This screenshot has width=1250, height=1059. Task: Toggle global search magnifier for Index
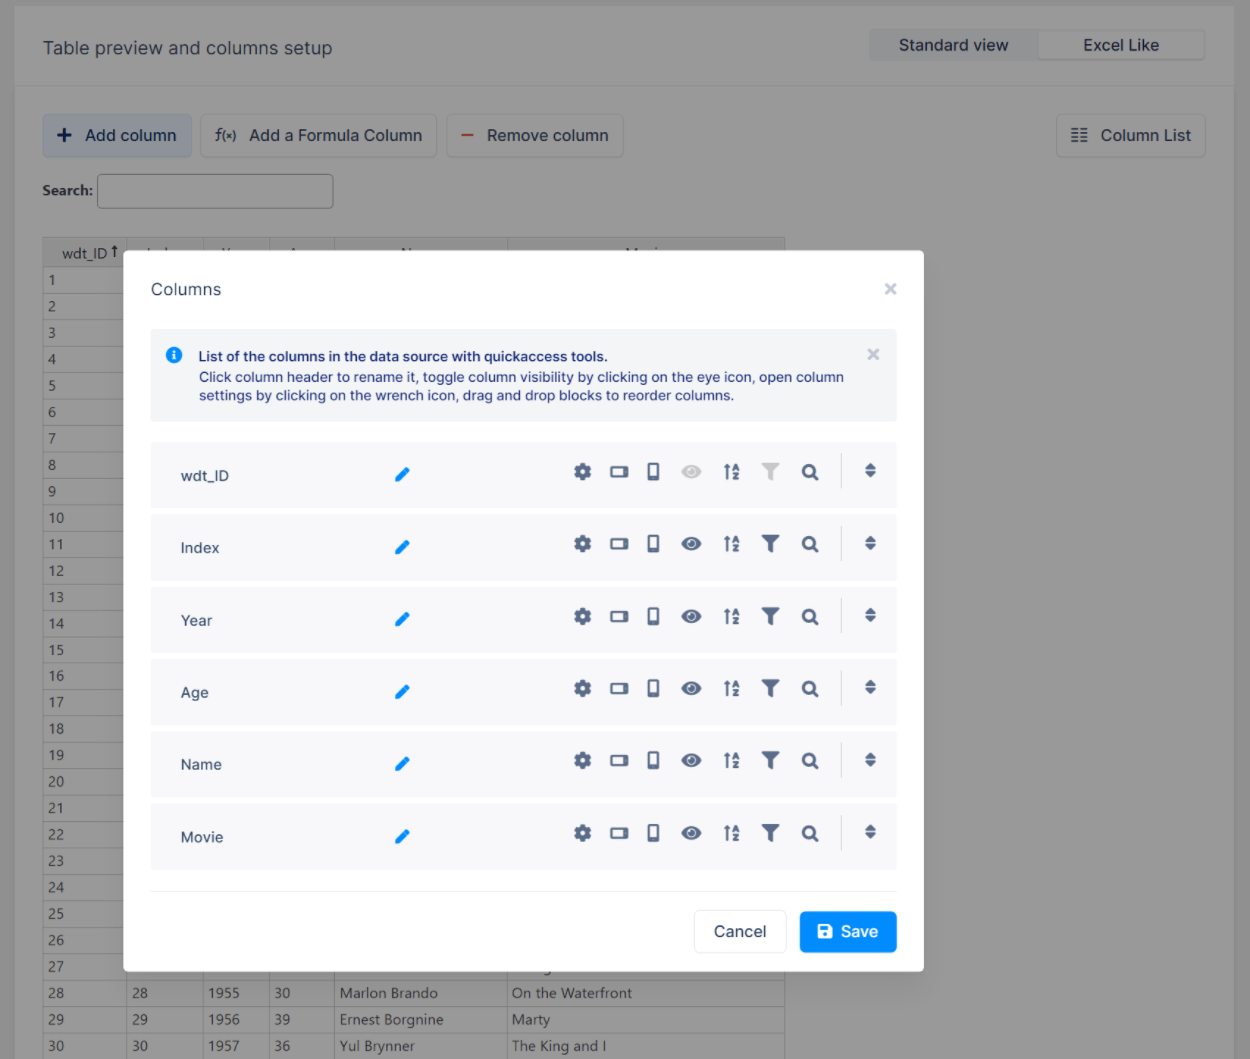(x=810, y=544)
